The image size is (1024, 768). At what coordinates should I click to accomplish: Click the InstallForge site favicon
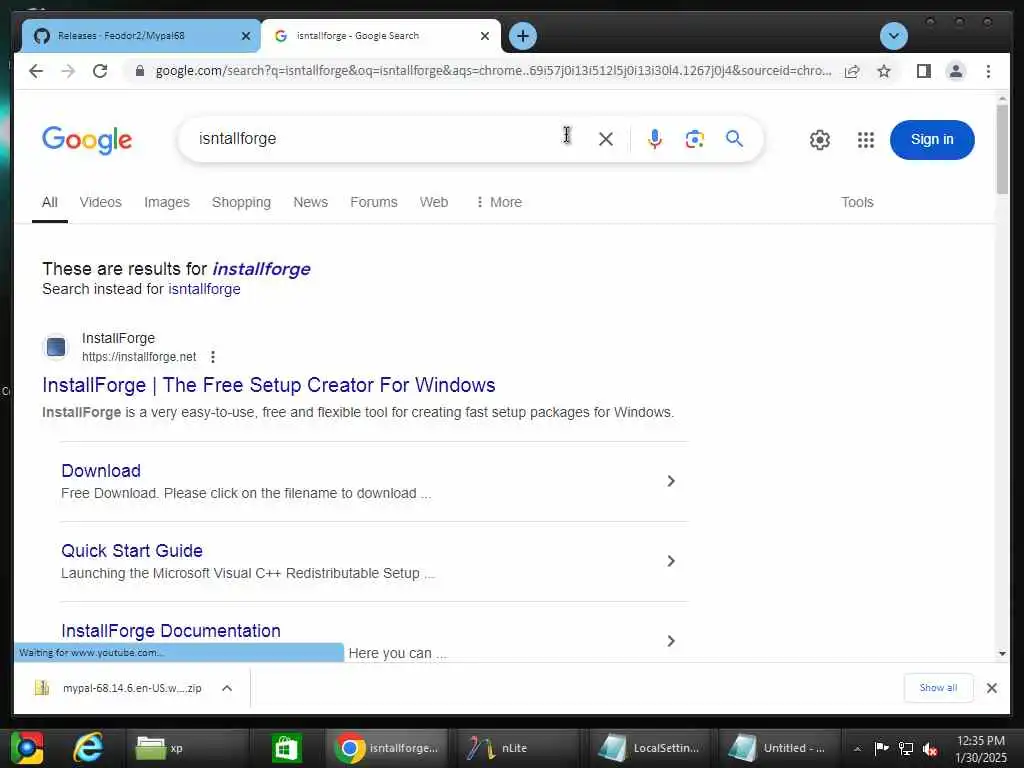[x=56, y=347]
